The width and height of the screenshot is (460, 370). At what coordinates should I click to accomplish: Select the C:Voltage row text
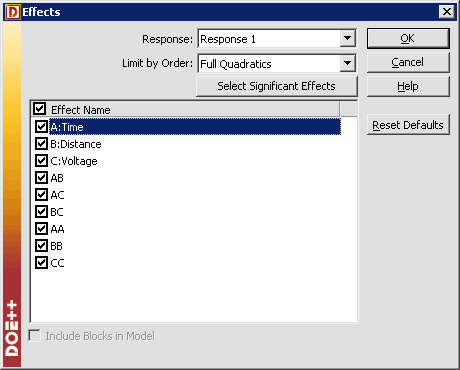pos(74,161)
